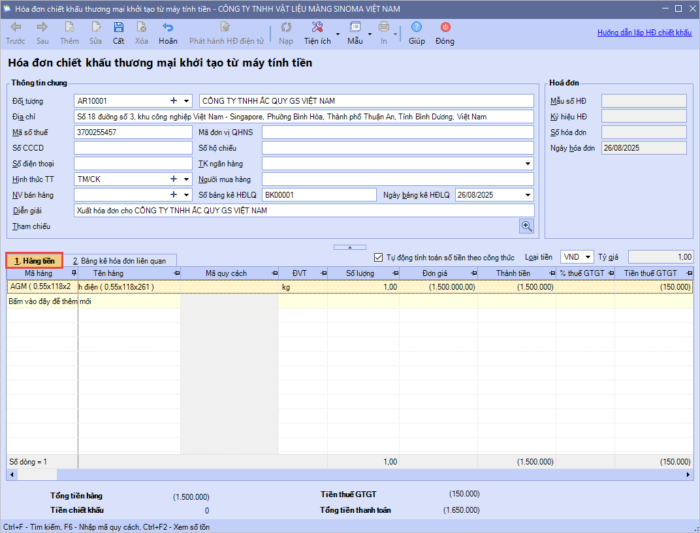The height and width of the screenshot is (533, 700).
Task: Open Ngày bảng kê HĐLQ date picker
Action: pyautogui.click(x=528, y=195)
